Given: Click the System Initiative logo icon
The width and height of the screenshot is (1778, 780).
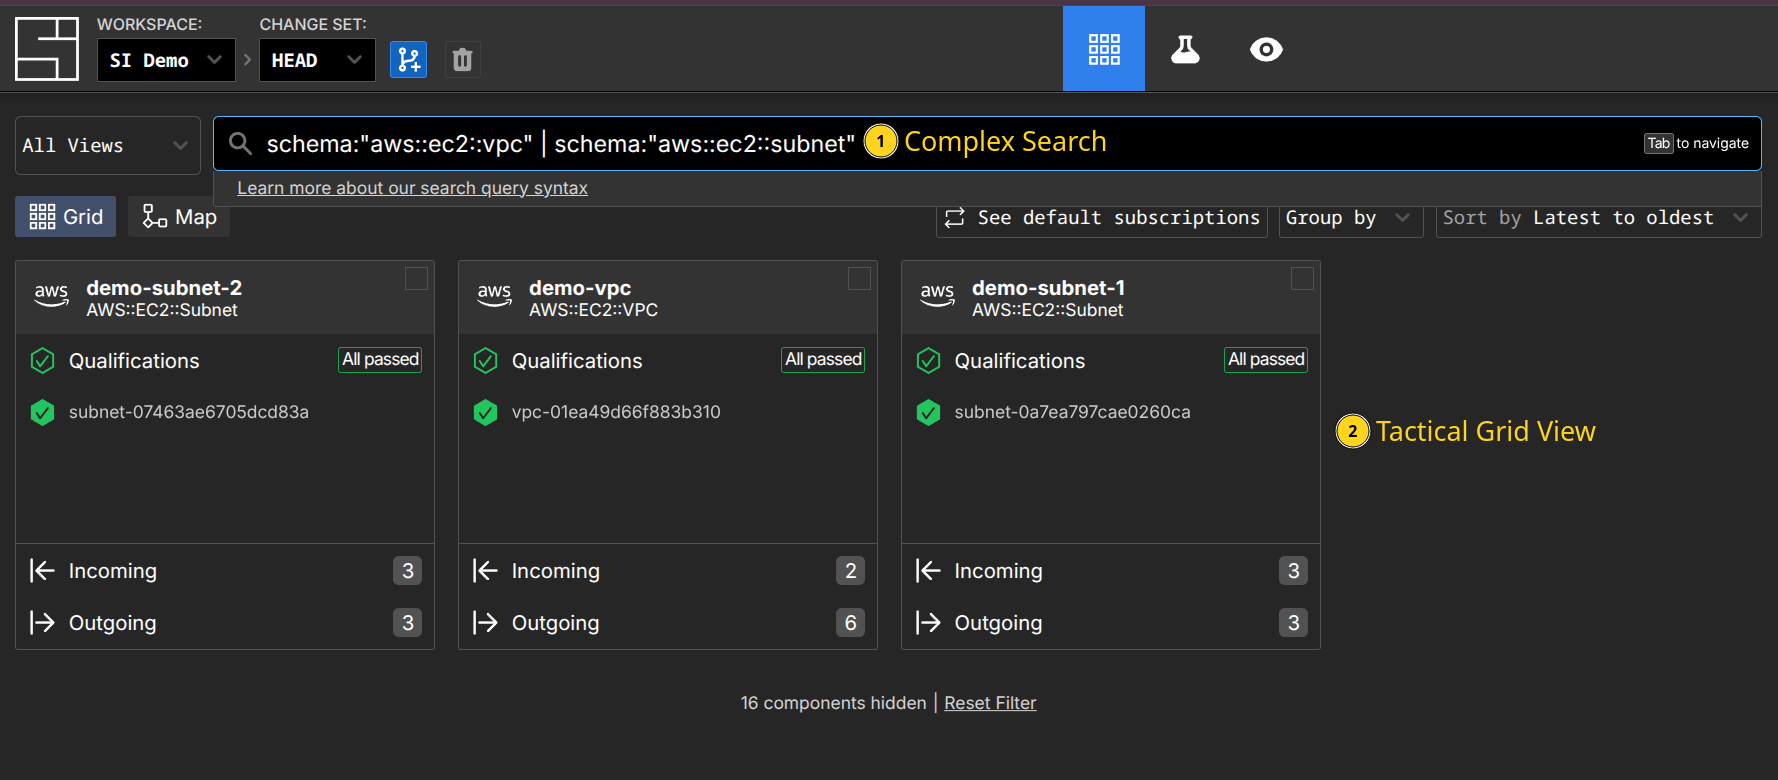Looking at the screenshot, I should click(x=47, y=49).
